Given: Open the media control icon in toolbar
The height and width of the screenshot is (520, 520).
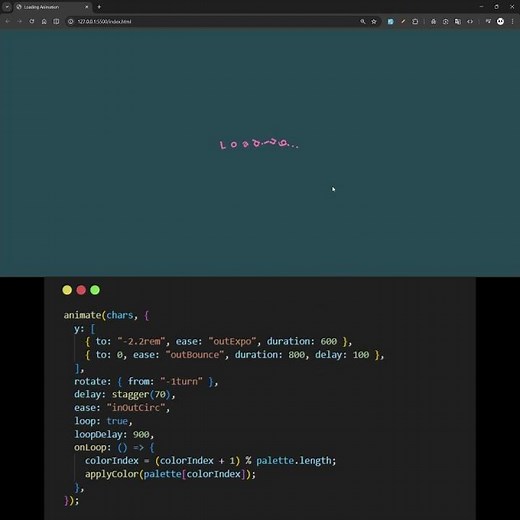Looking at the screenshot, I should point(488,21).
